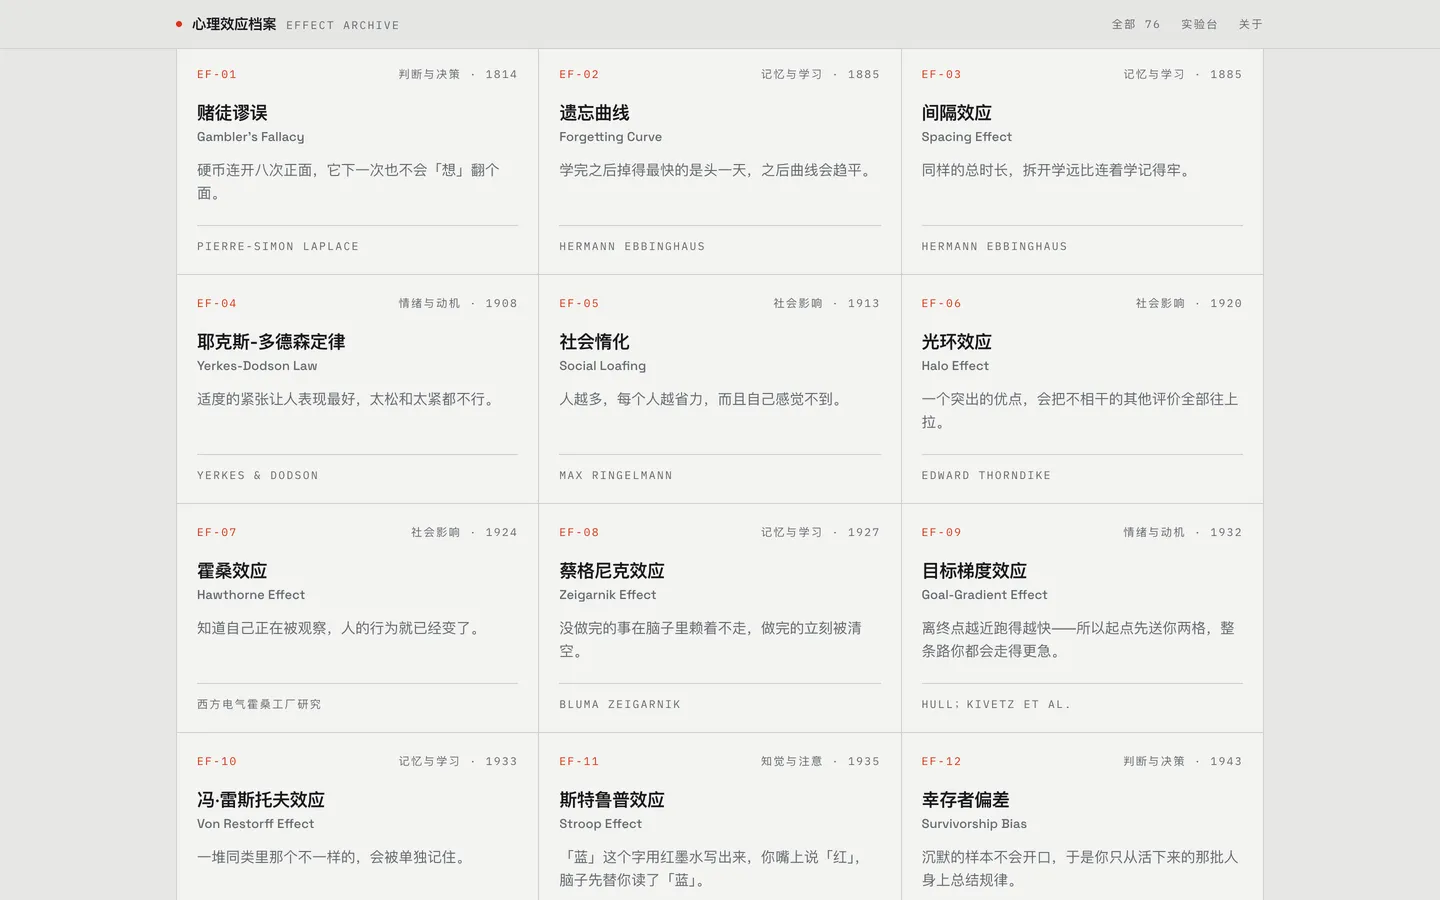Image resolution: width=1440 pixels, height=900 pixels.
Task: Click 社会影响 · 1913 tag on EF-05
Action: [x=826, y=303]
